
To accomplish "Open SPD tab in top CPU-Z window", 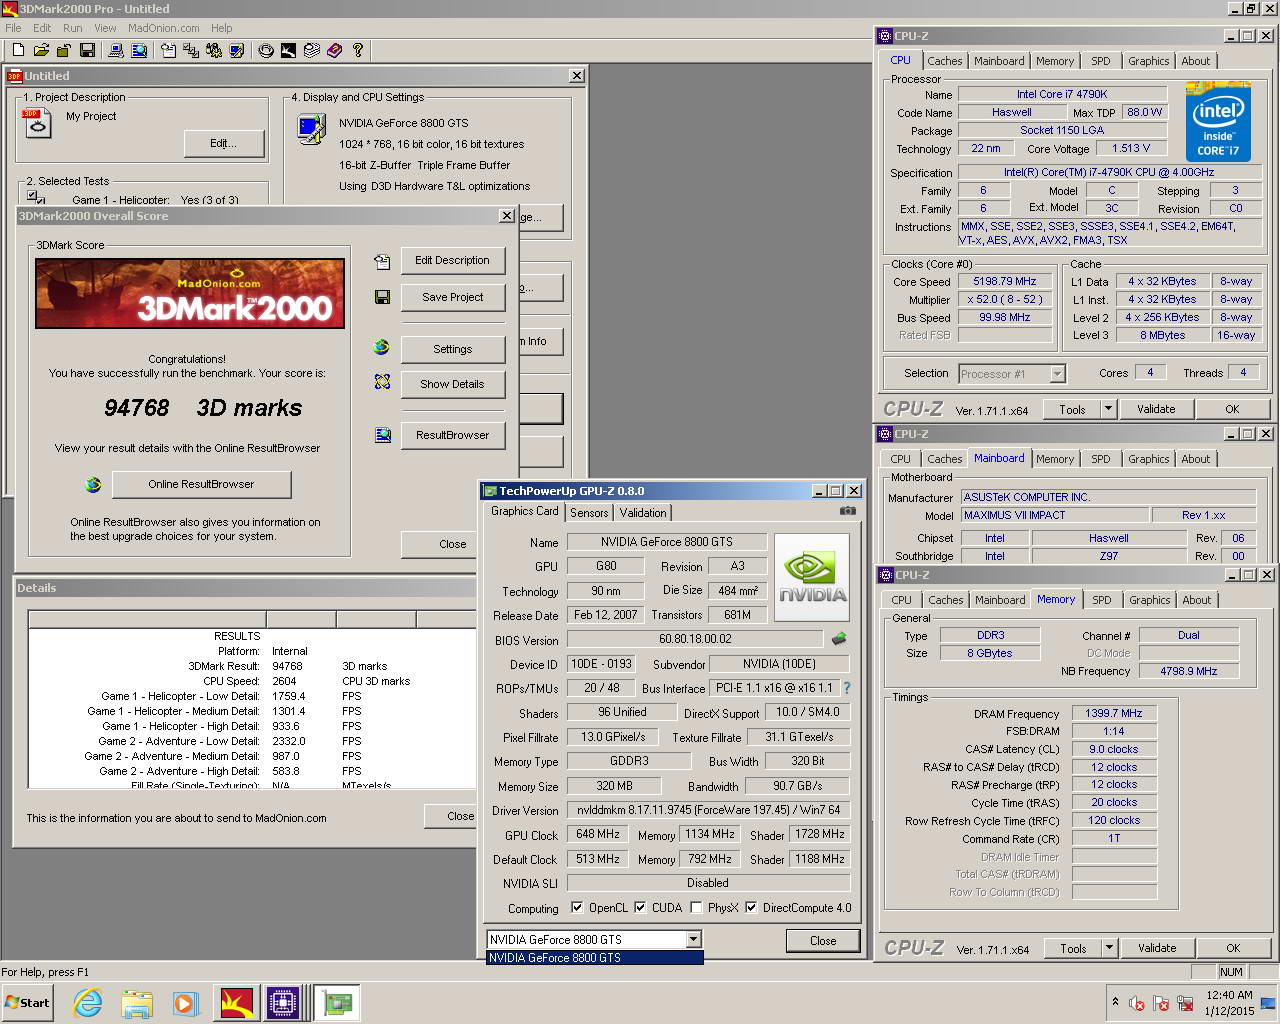I will 1101,61.
